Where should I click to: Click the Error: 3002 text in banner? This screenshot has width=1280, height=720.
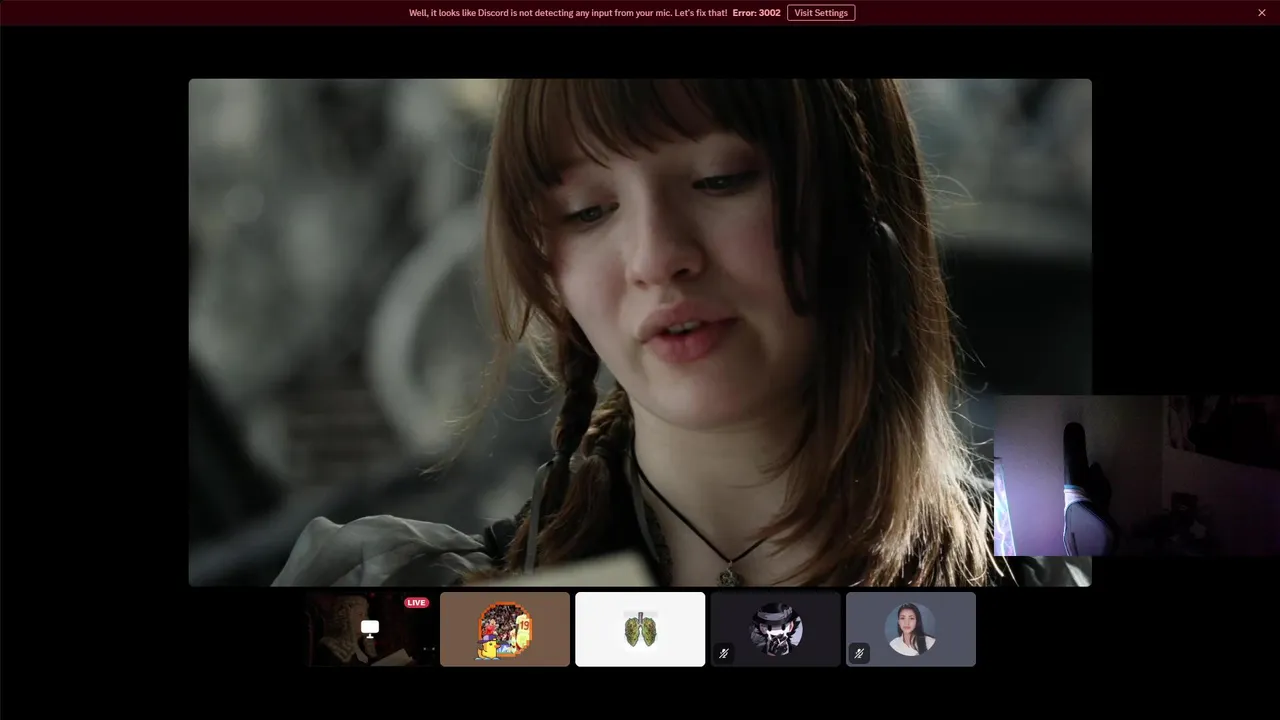[756, 13]
